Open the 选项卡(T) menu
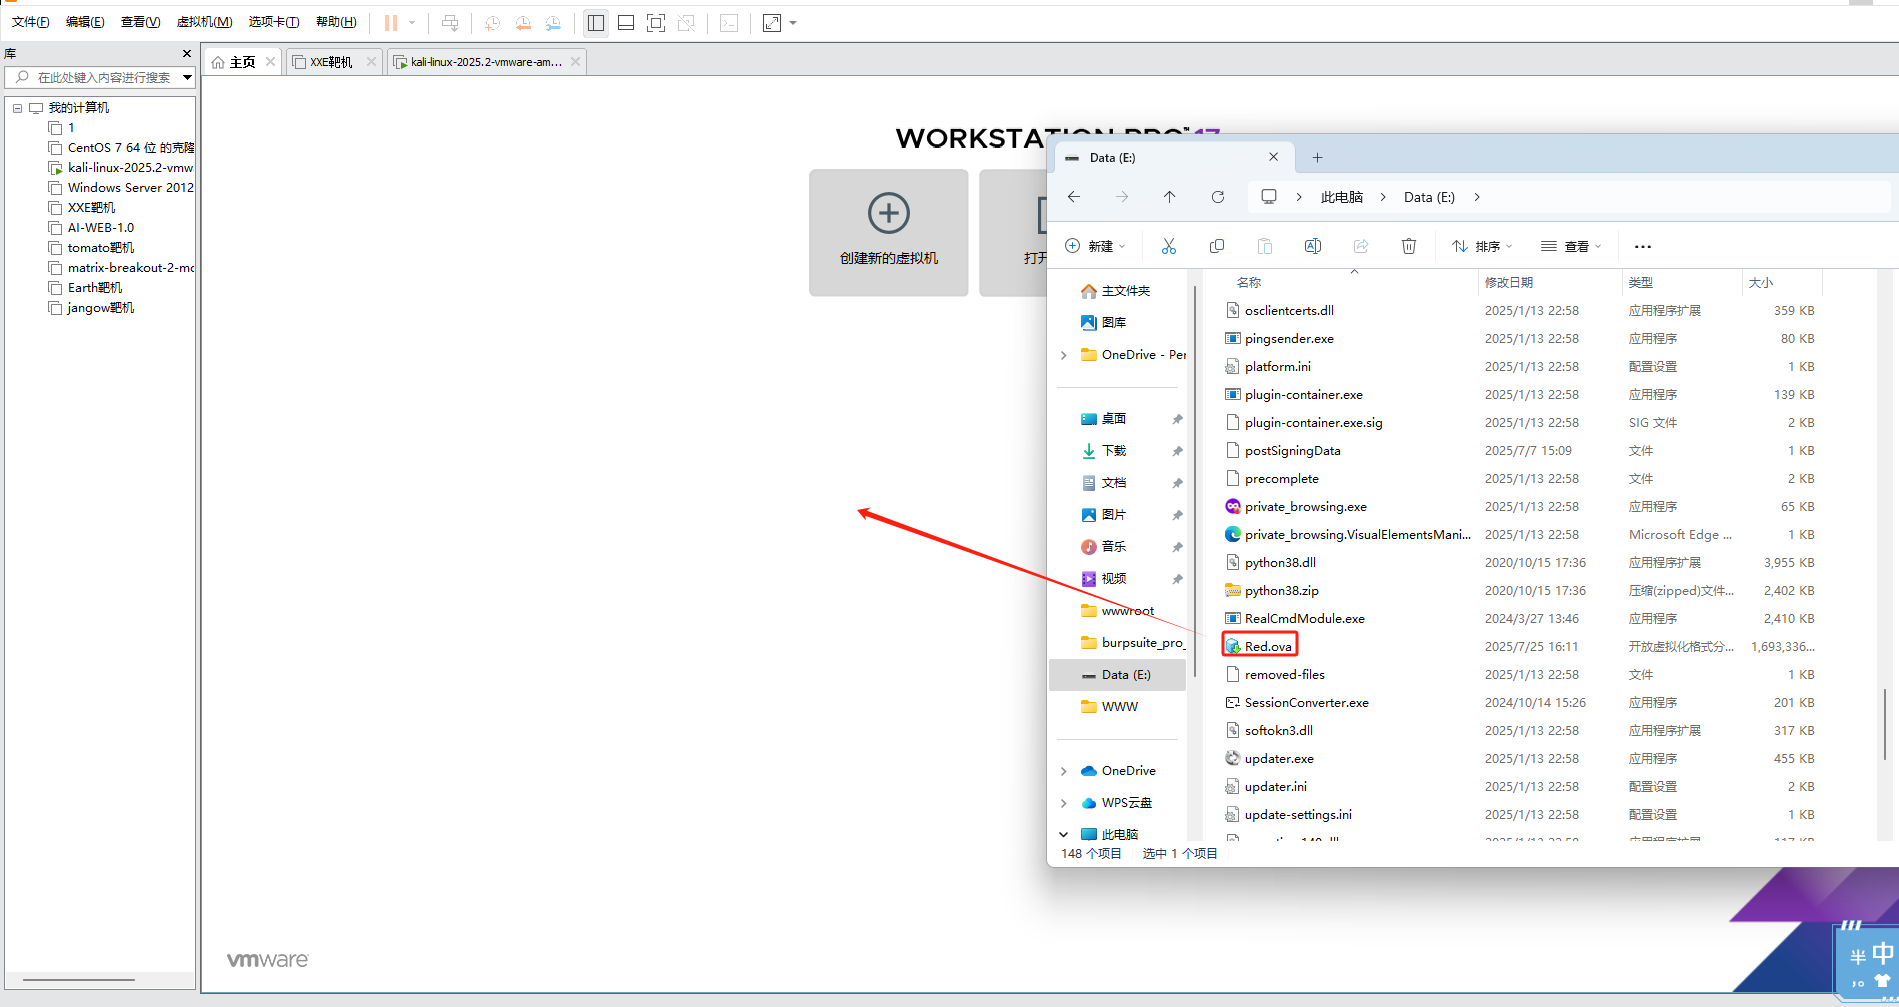The height and width of the screenshot is (1007, 1899). [273, 22]
